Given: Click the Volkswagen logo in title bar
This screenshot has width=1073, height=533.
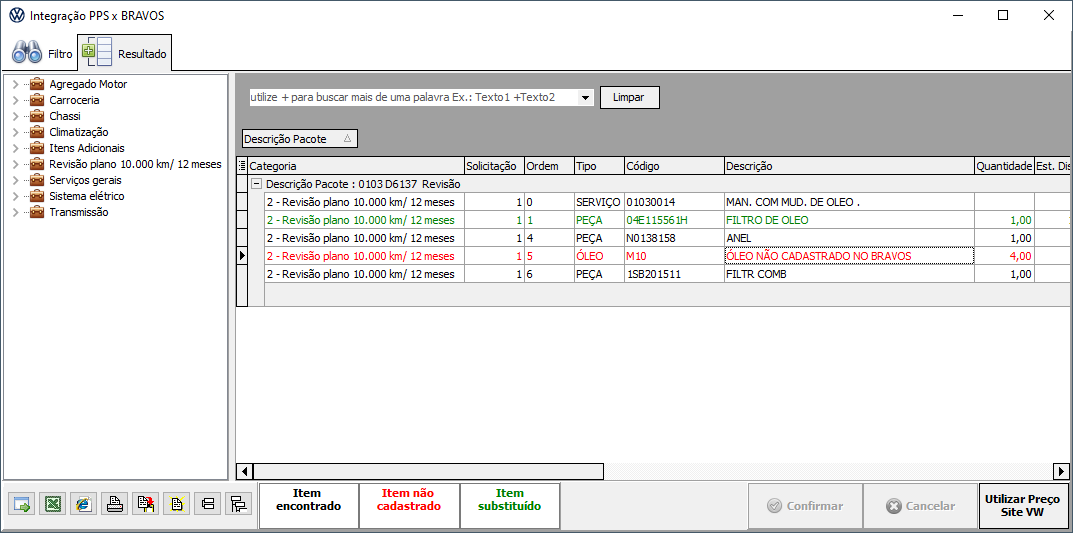Looking at the screenshot, I should (x=16, y=15).
